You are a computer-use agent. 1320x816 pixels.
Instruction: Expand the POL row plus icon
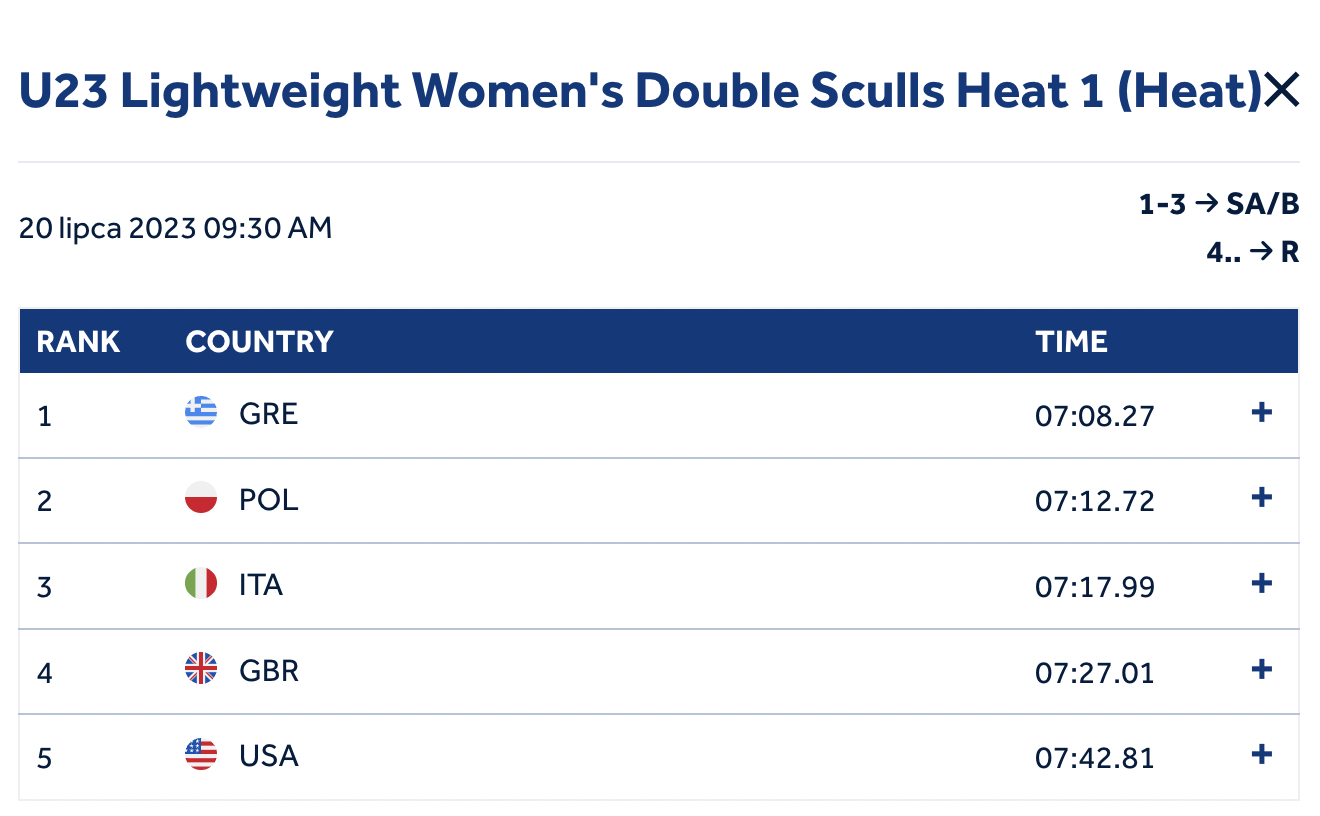point(1262,497)
